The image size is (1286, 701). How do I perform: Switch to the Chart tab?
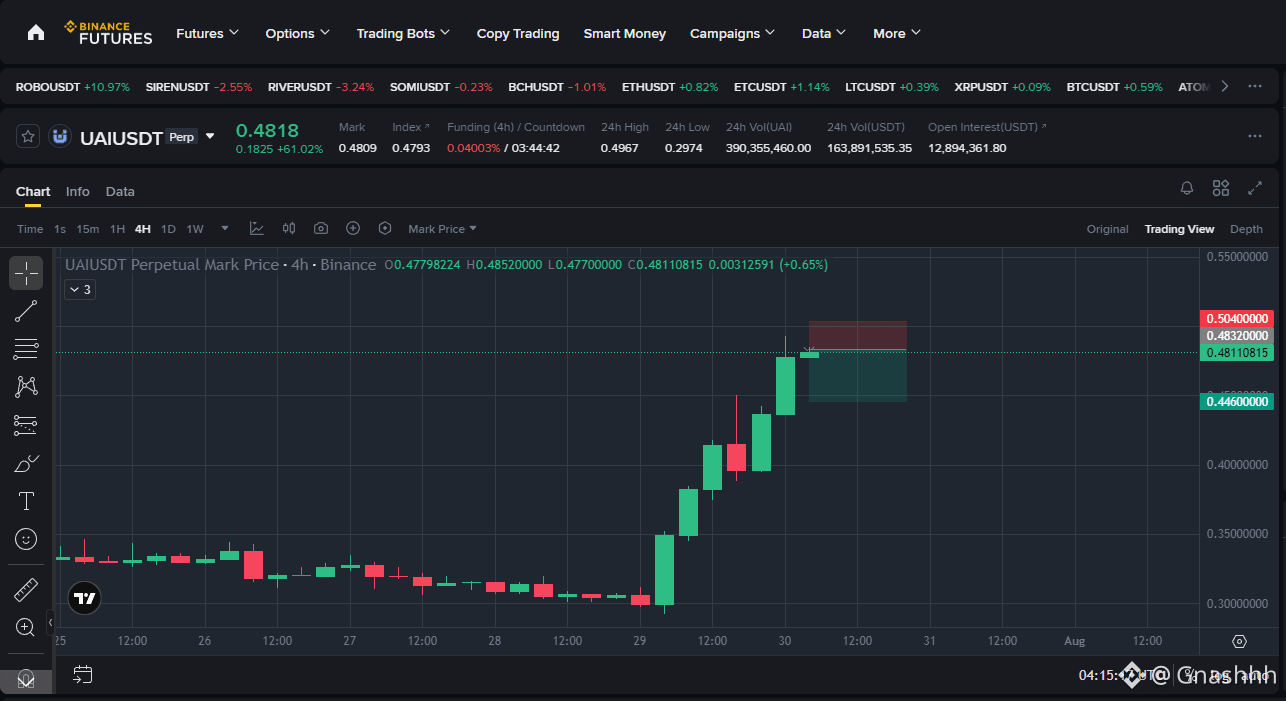33,191
